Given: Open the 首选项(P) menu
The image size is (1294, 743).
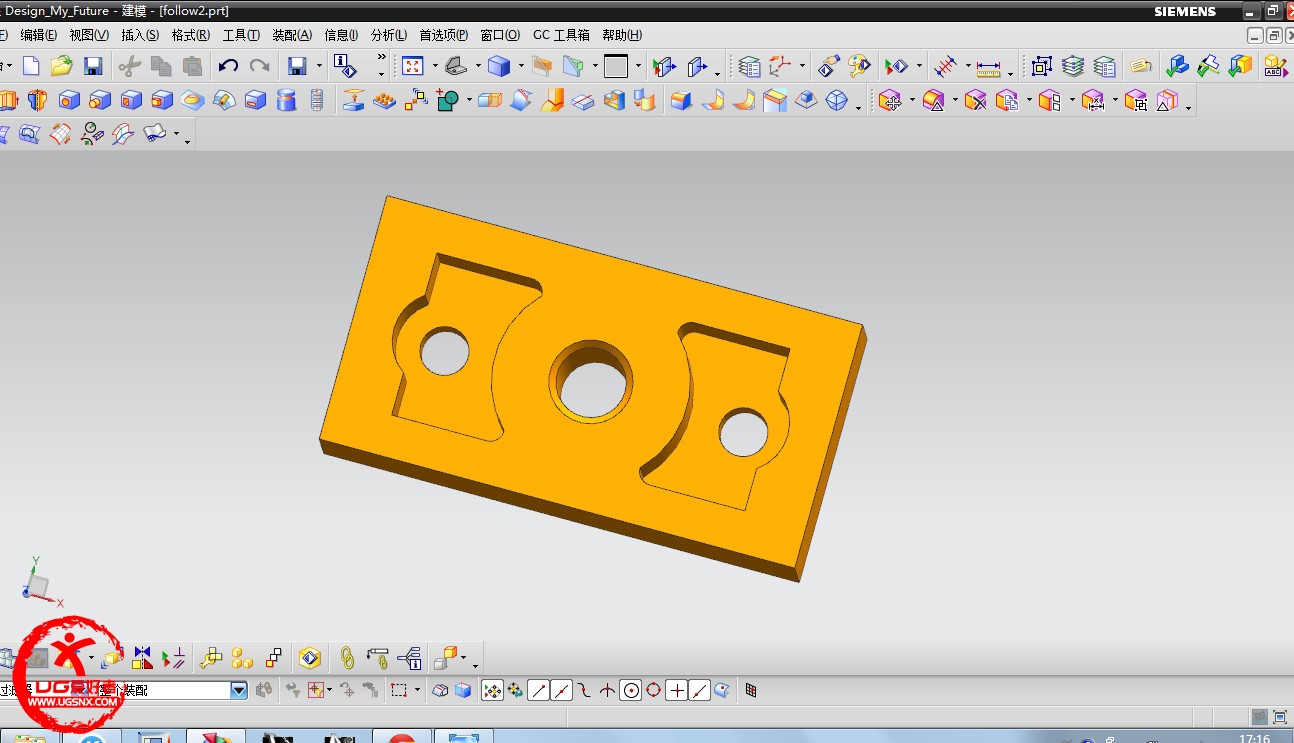Looking at the screenshot, I should tap(443, 35).
